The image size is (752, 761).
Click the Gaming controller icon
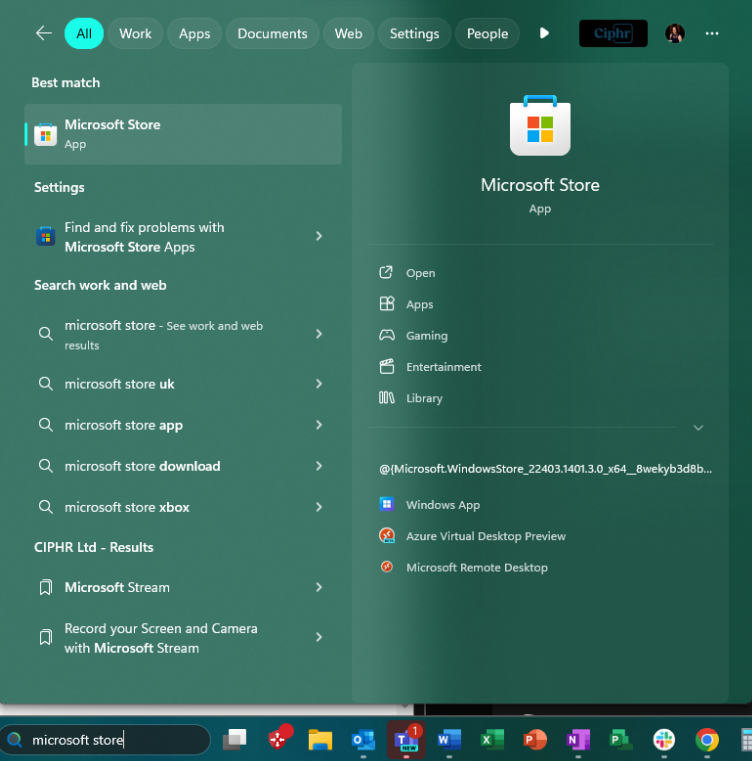pyautogui.click(x=386, y=335)
